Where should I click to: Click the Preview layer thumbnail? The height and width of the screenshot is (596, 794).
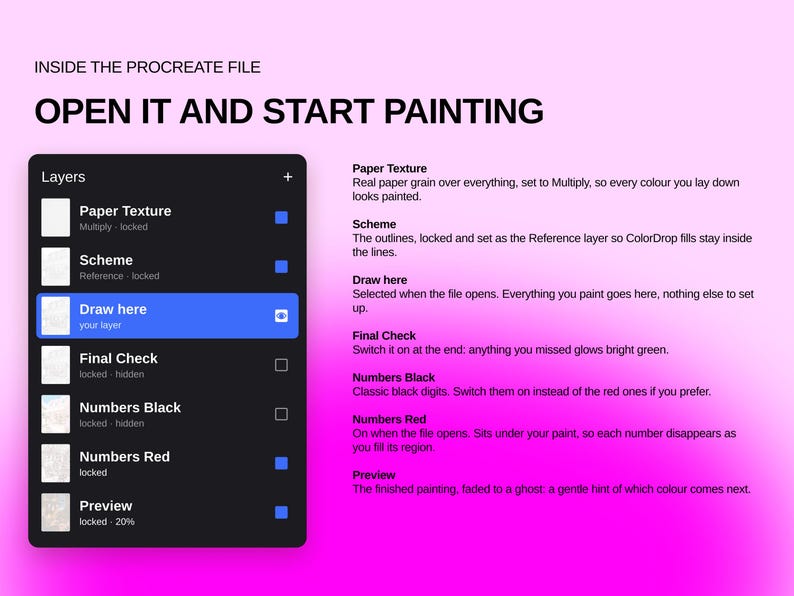coord(56,512)
